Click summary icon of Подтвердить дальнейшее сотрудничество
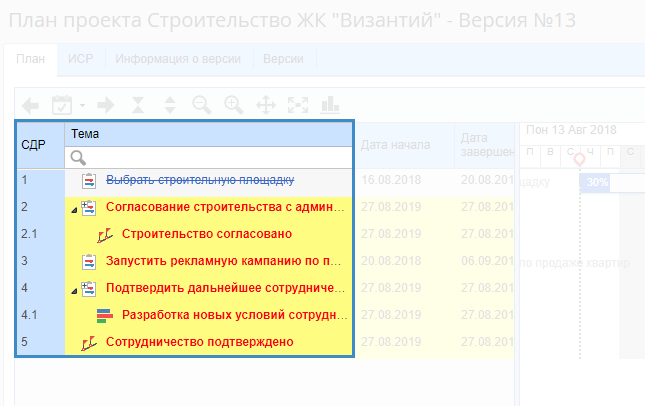The image size is (645, 406). pyautogui.click(x=88, y=289)
